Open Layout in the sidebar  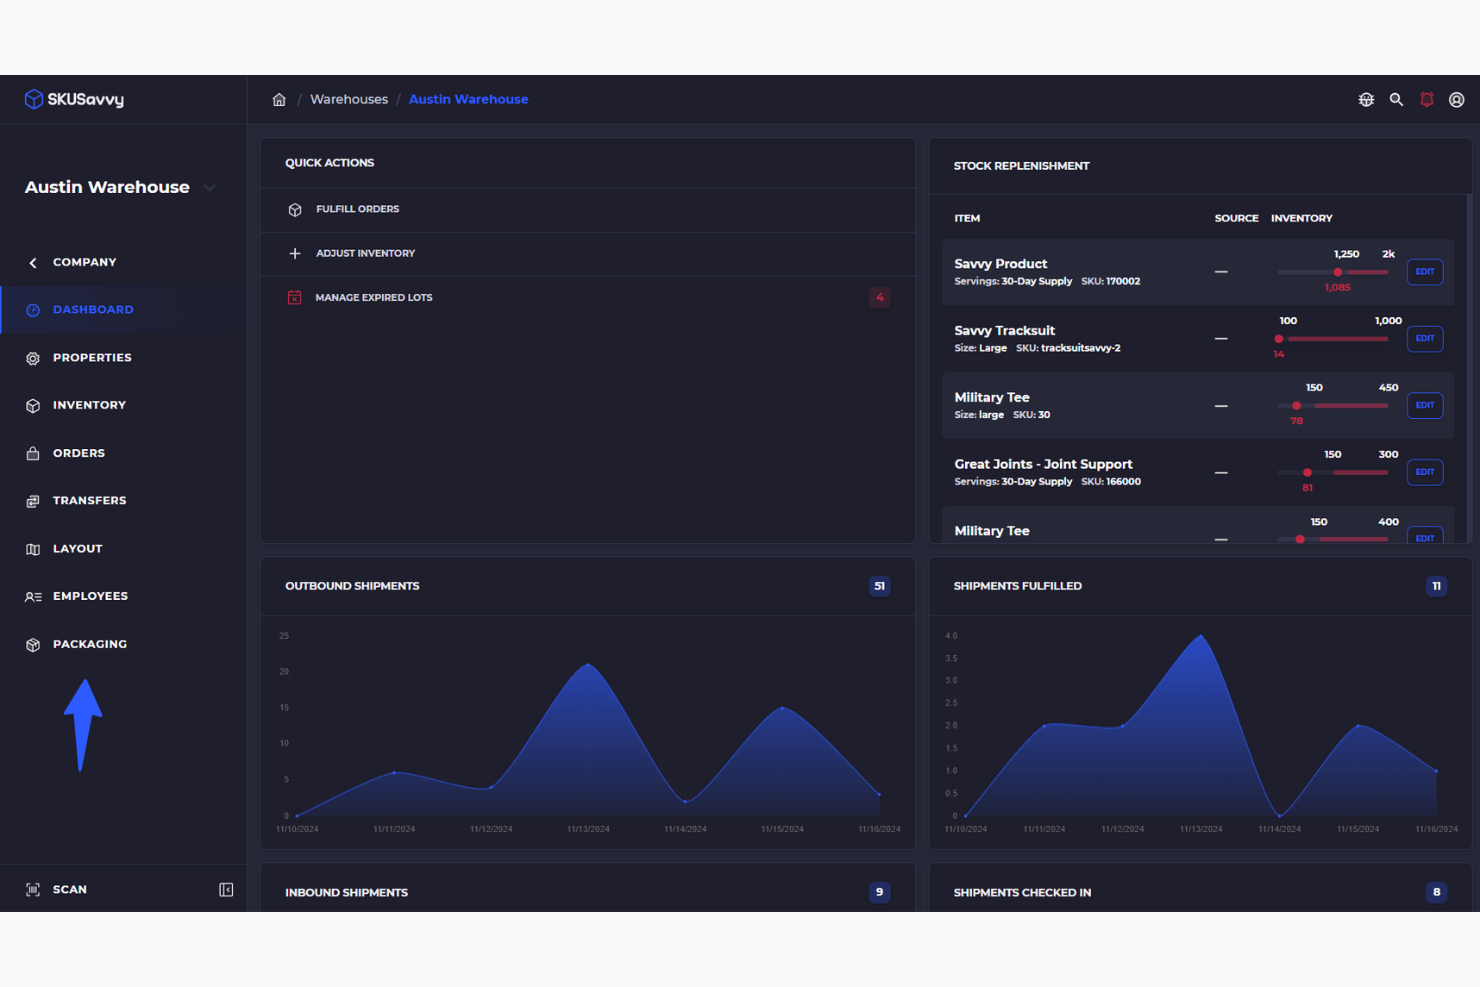coord(78,549)
